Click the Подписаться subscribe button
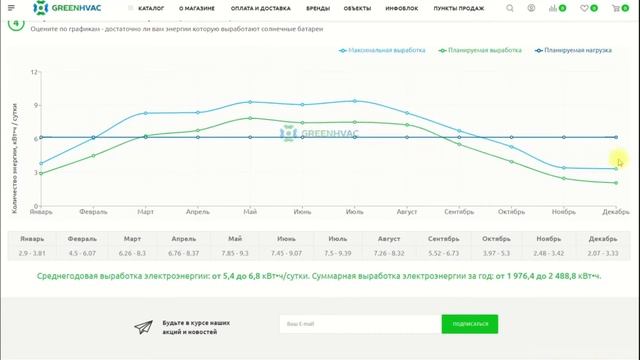Viewport: 640px width, 360px height. pyautogui.click(x=470, y=324)
